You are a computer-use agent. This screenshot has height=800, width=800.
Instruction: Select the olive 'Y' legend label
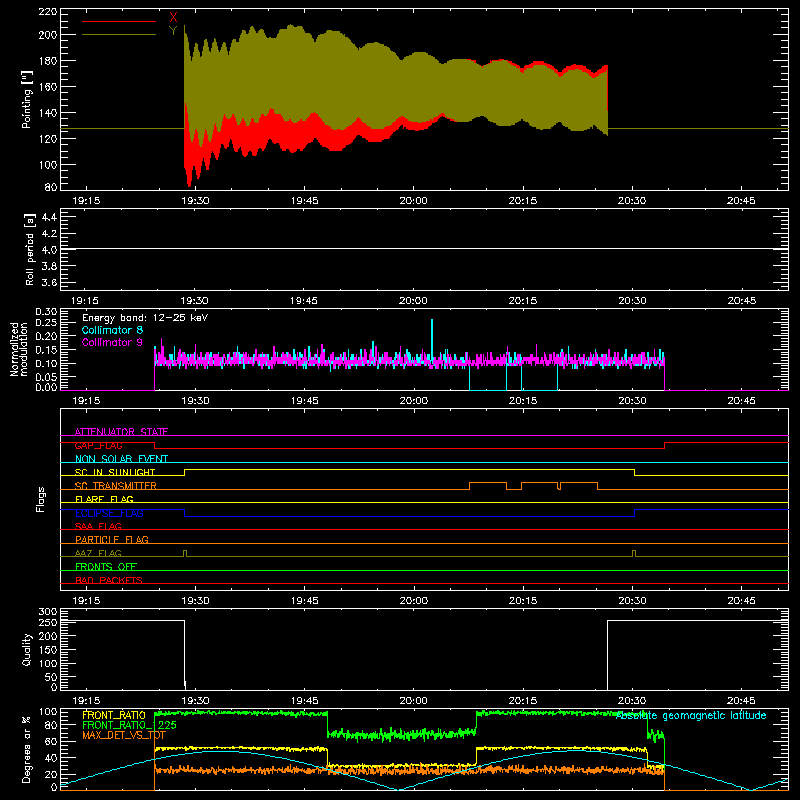[x=173, y=31]
